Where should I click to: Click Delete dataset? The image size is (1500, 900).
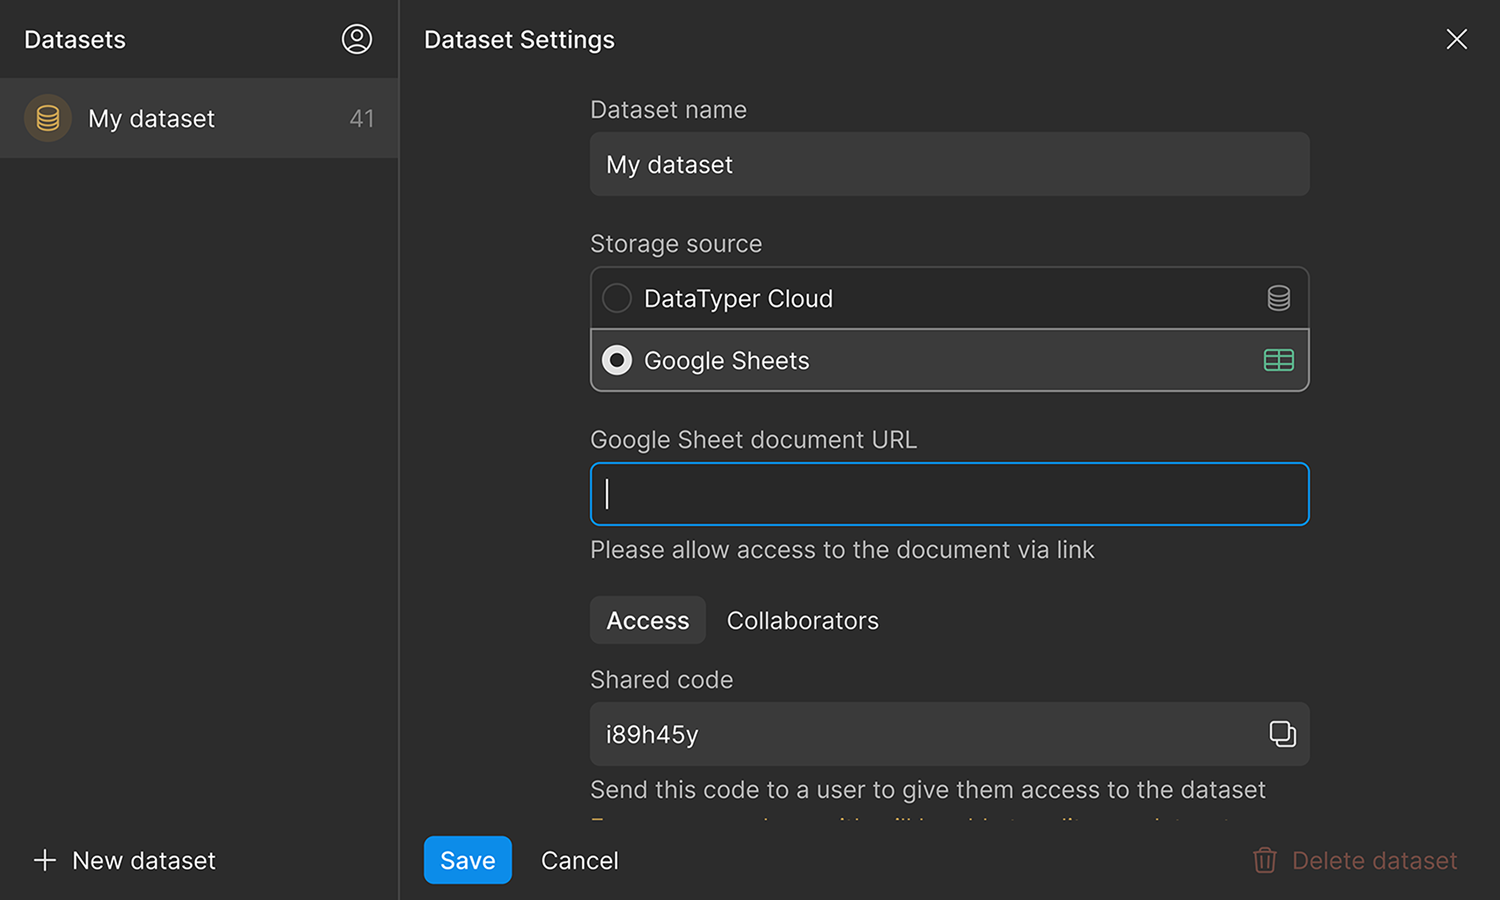[1375, 860]
